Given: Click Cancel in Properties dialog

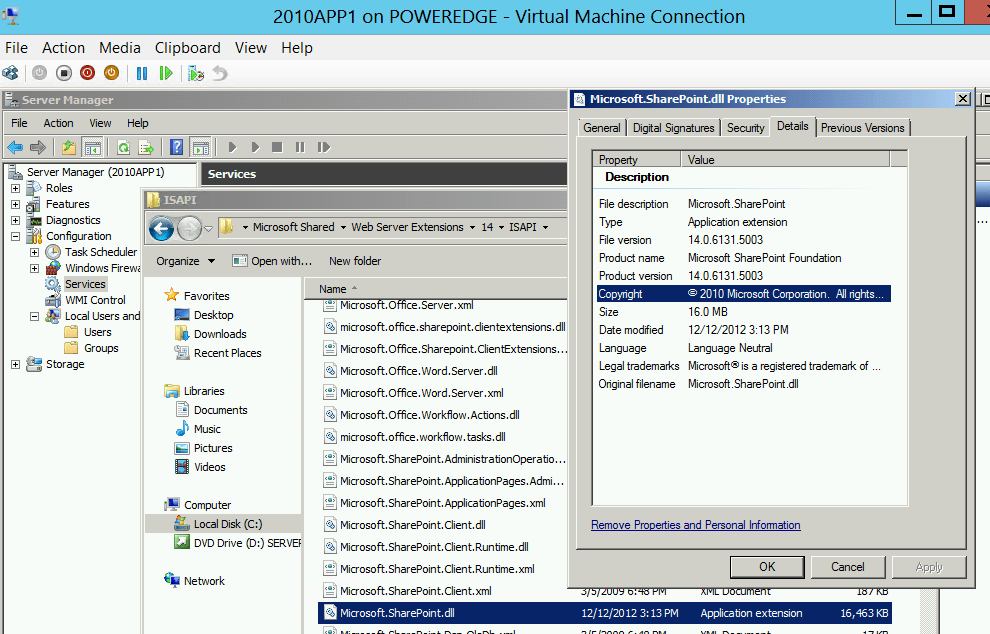Looking at the screenshot, I should [x=847, y=567].
